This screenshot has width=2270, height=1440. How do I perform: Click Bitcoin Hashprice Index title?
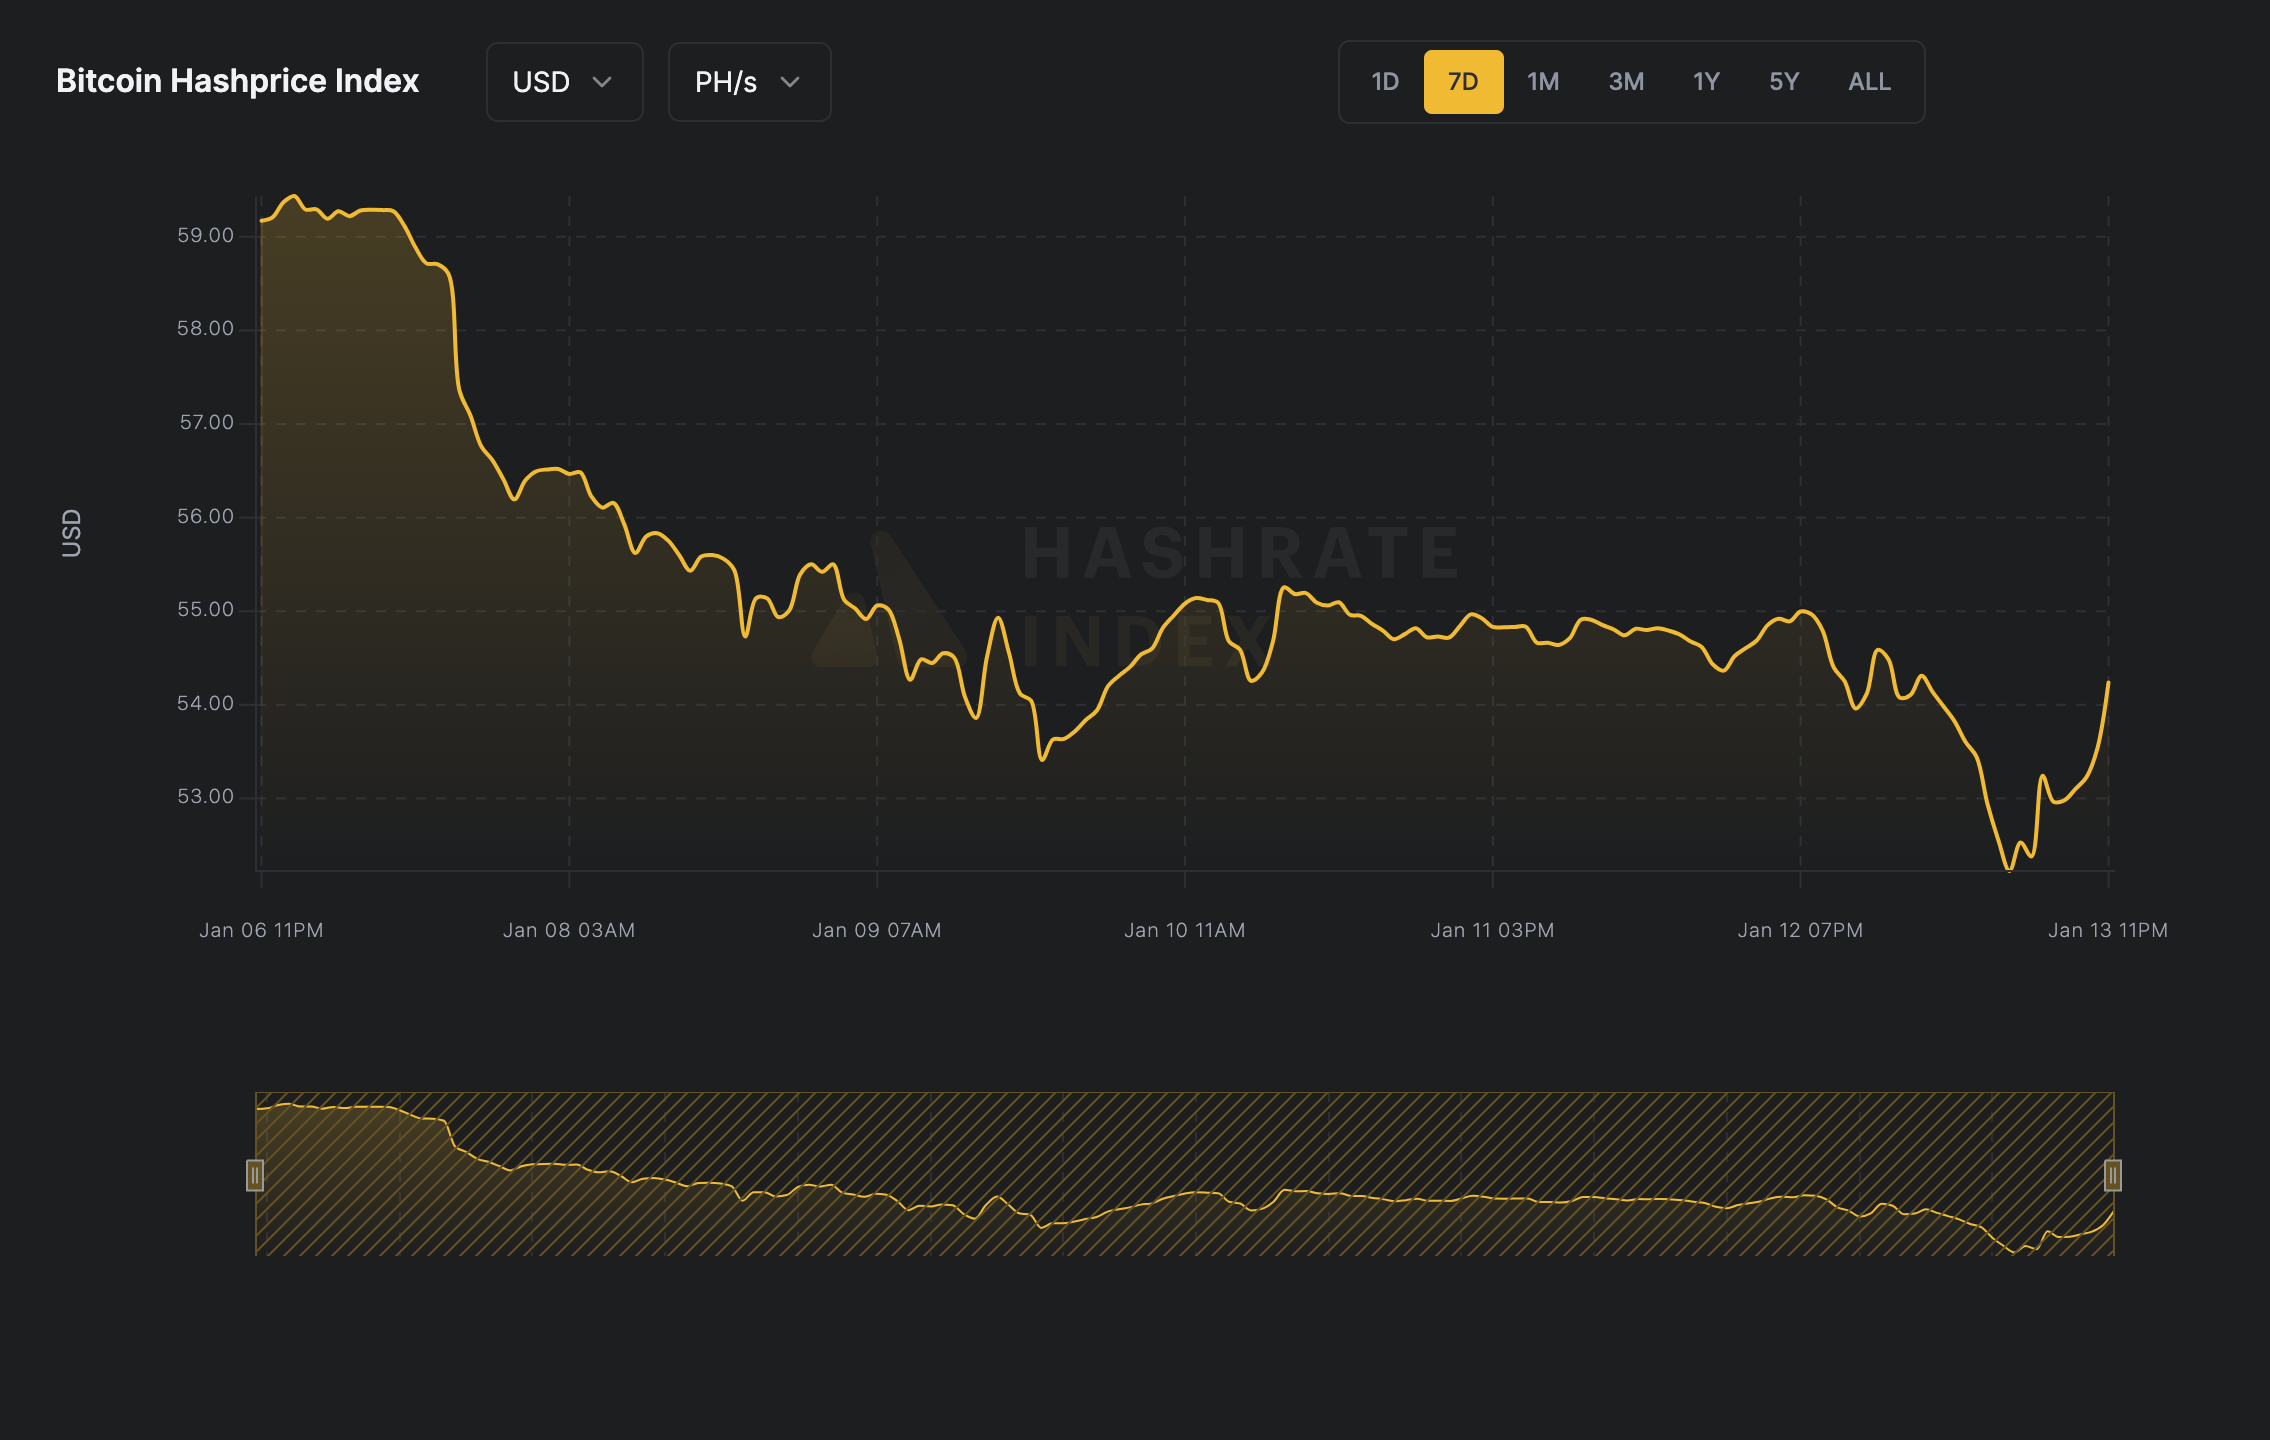tap(237, 81)
